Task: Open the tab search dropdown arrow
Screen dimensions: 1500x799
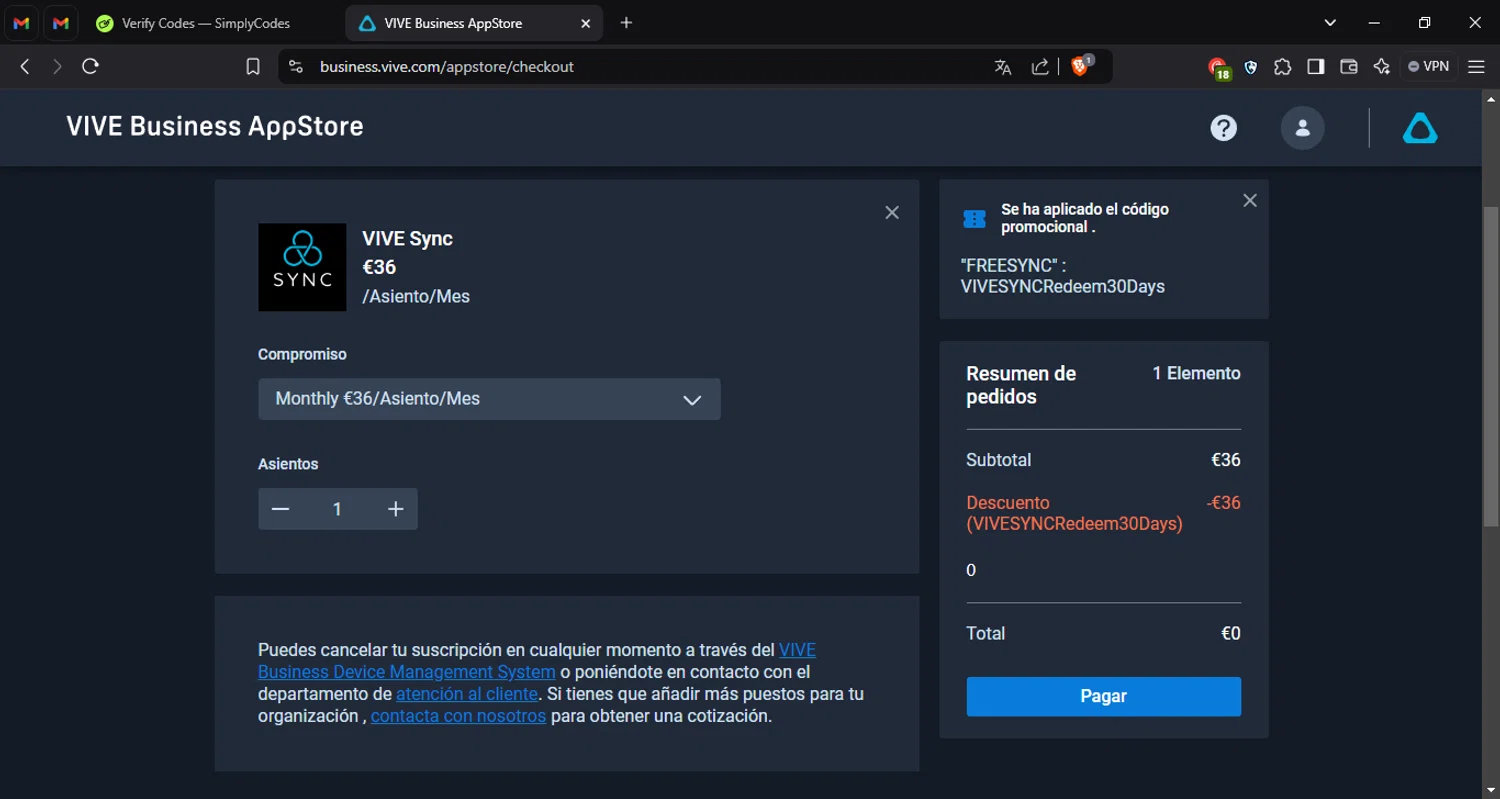Action: click(x=1330, y=23)
